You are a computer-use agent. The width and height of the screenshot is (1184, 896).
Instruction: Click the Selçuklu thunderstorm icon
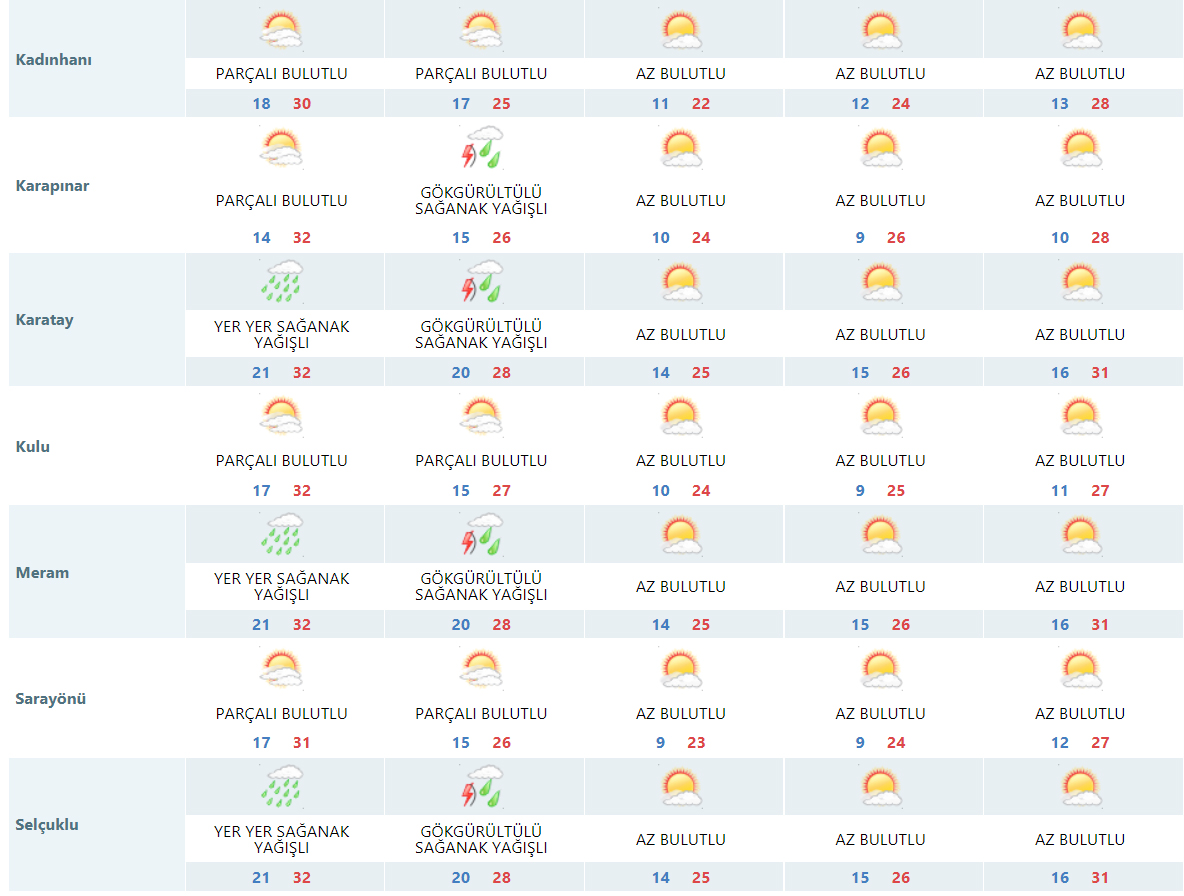(x=481, y=787)
